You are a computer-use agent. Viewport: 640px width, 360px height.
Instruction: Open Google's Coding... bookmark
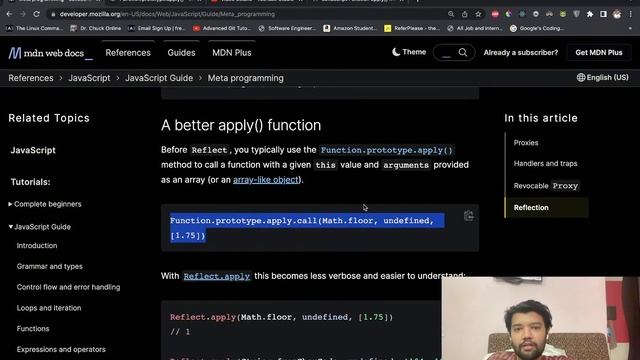[x=538, y=28]
